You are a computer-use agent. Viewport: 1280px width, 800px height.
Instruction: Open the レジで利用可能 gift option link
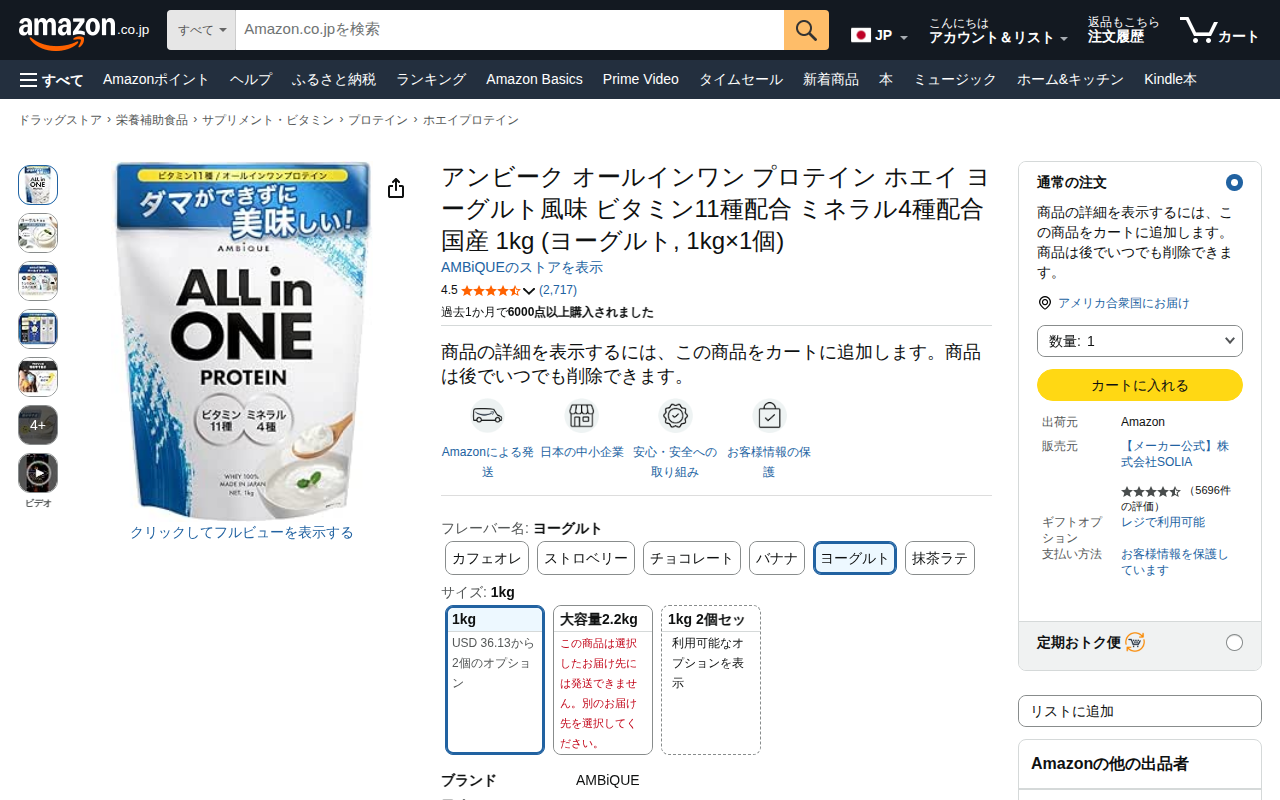pos(1163,522)
